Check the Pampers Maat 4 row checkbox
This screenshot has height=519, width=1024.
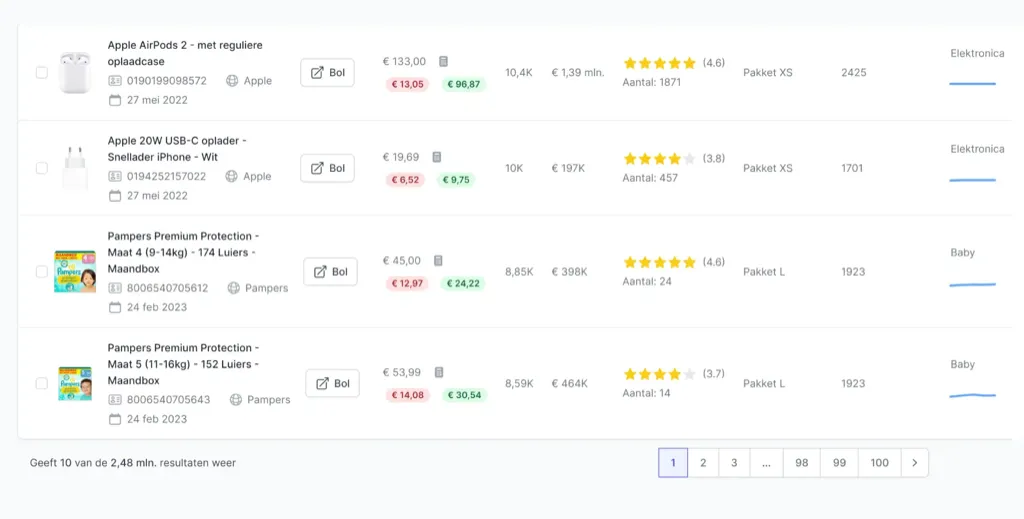coord(42,272)
